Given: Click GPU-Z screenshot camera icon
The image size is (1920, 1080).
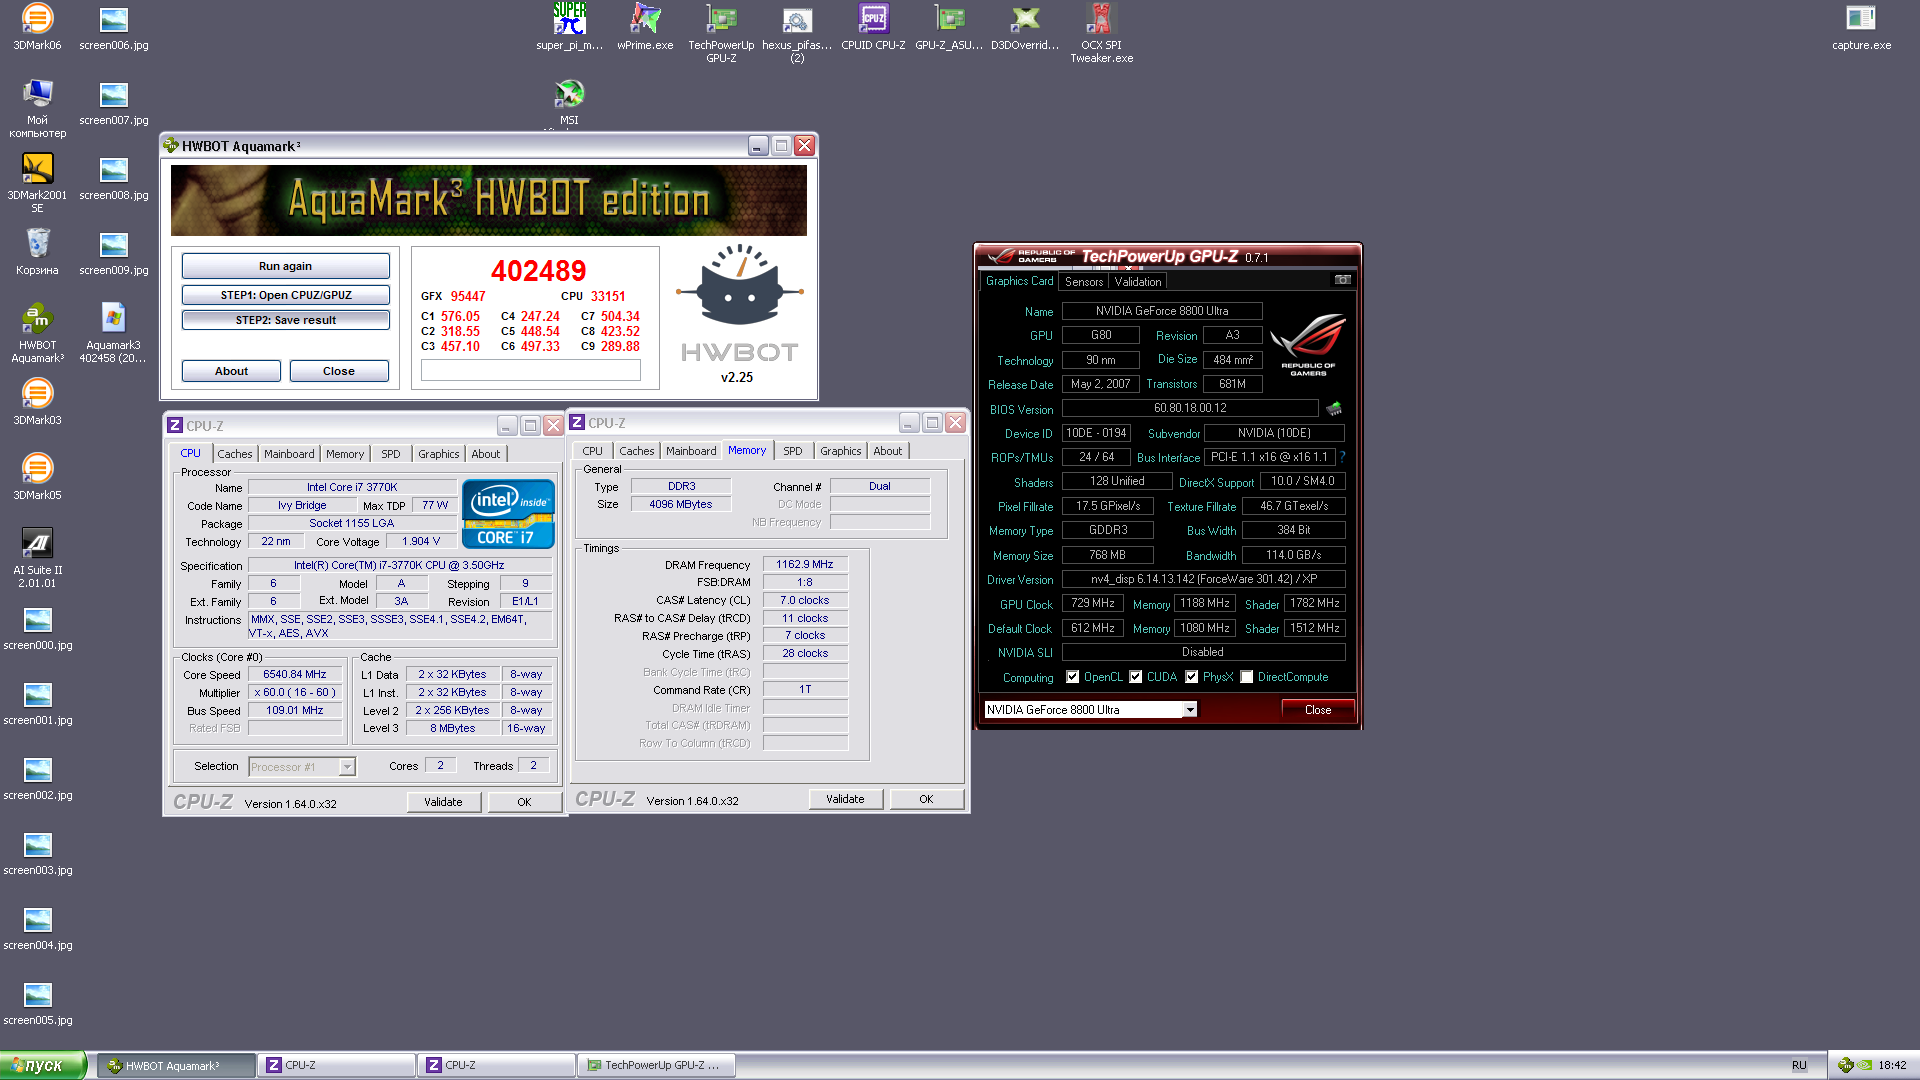Looking at the screenshot, I should tap(1342, 280).
